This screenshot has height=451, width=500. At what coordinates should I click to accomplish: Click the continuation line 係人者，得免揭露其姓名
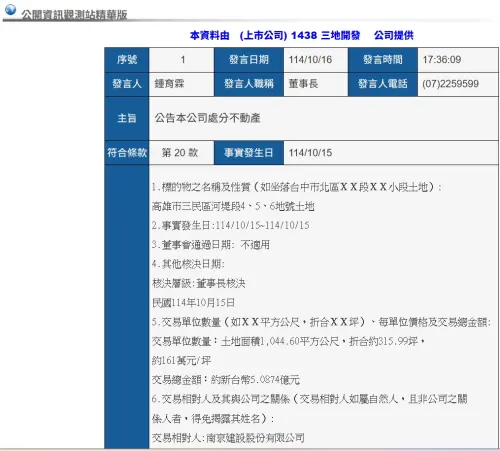pyautogui.click(x=213, y=418)
